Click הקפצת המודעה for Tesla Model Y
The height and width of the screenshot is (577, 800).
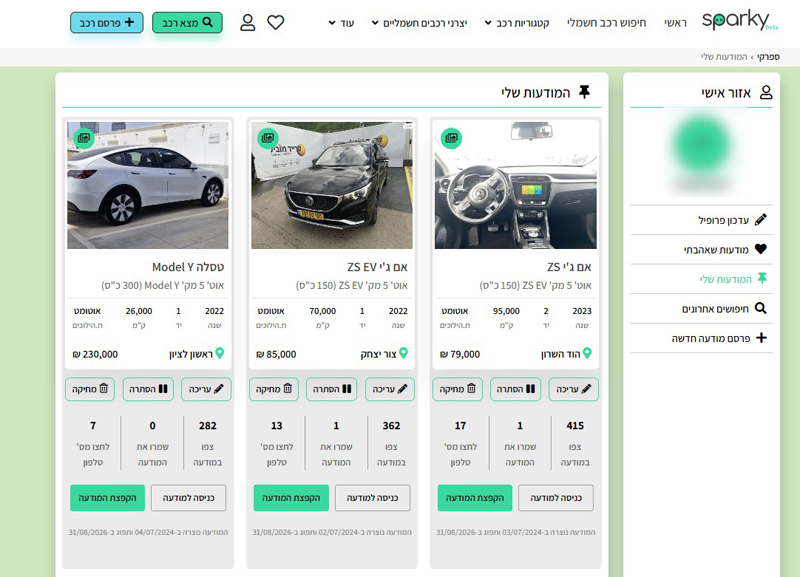(x=107, y=498)
